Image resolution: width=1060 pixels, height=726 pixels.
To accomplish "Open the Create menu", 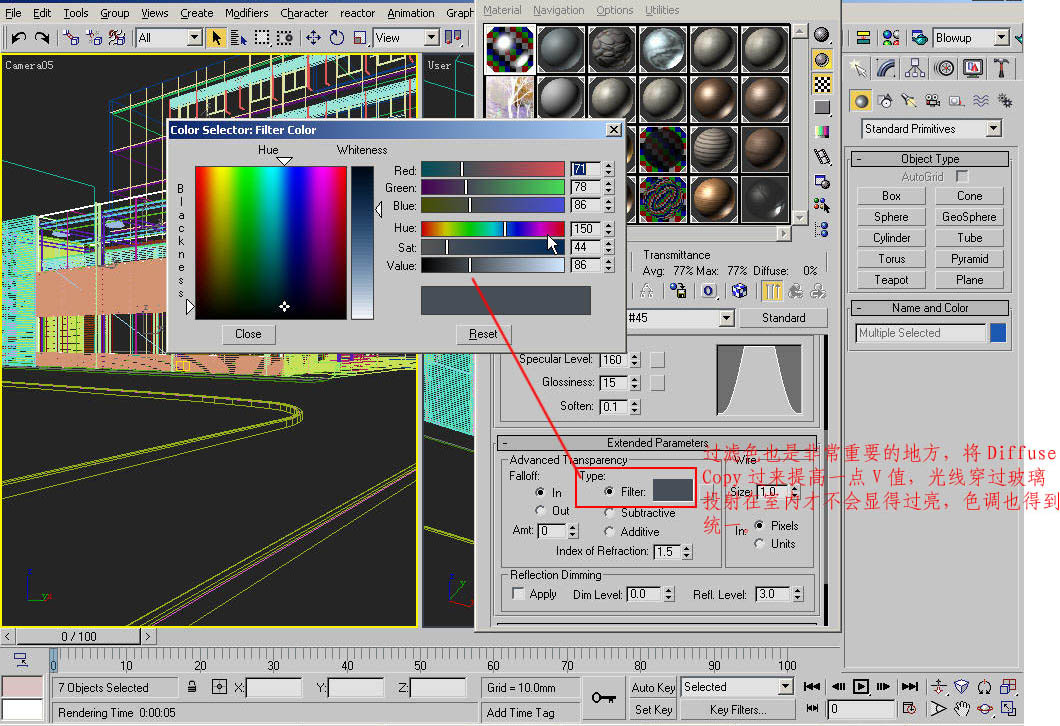I will [x=197, y=13].
